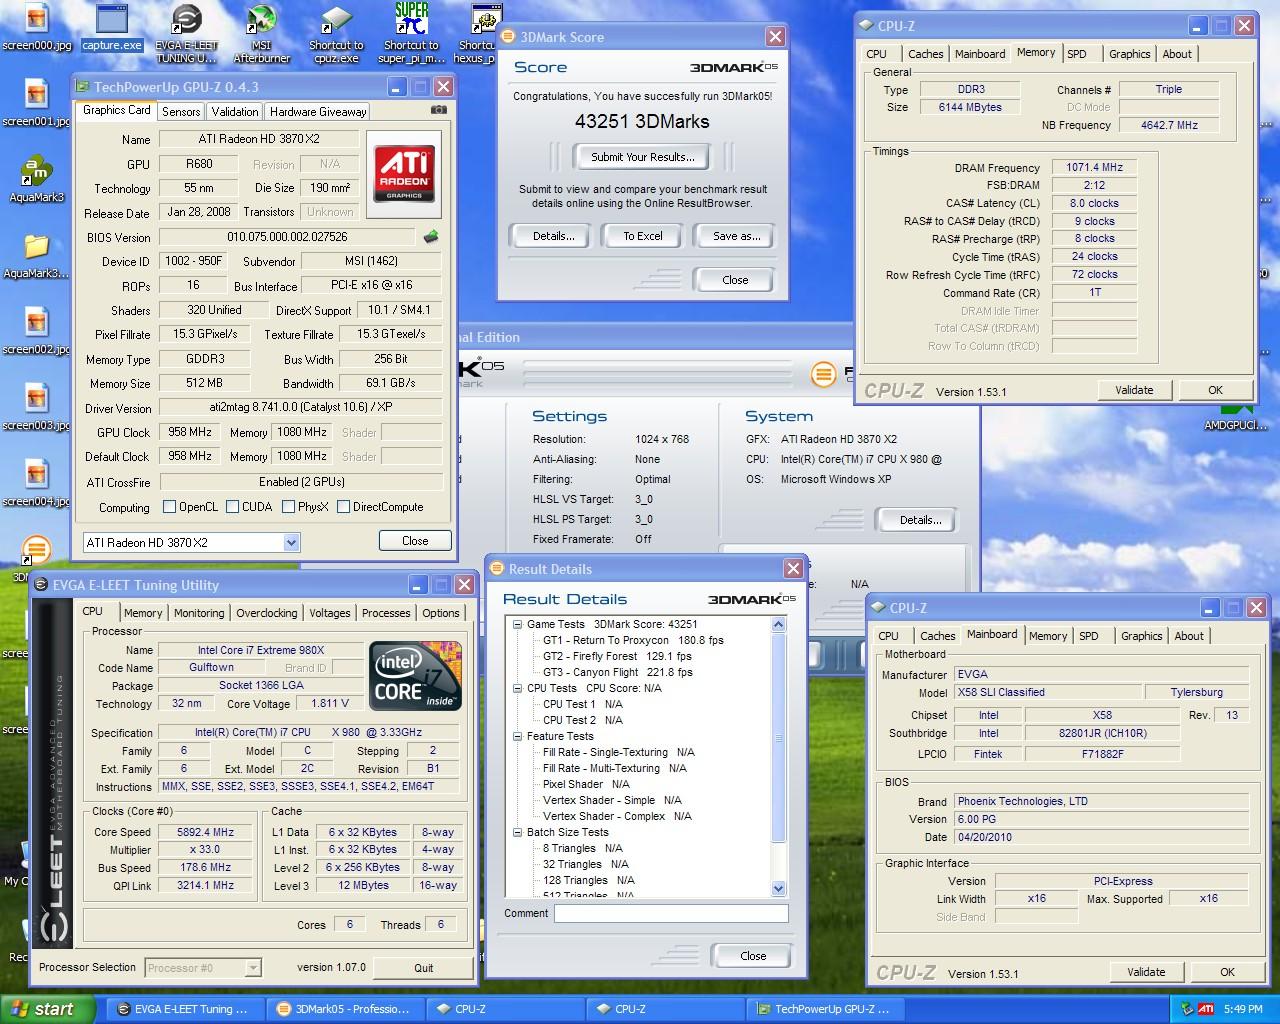Switch to TechPowerUp GPU-Z taskbar button
1280x1024 pixels.
[828, 1009]
